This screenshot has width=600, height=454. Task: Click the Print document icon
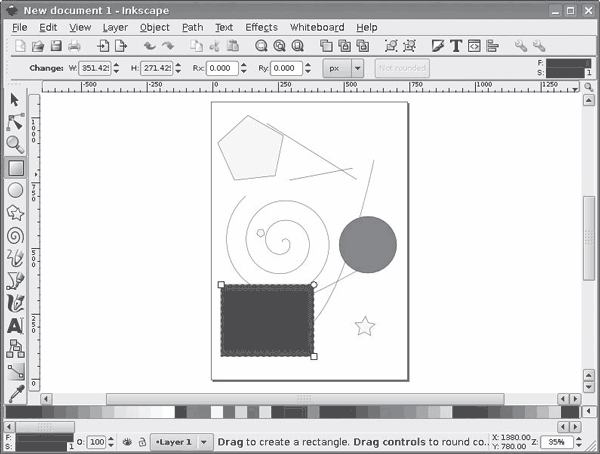[73, 46]
